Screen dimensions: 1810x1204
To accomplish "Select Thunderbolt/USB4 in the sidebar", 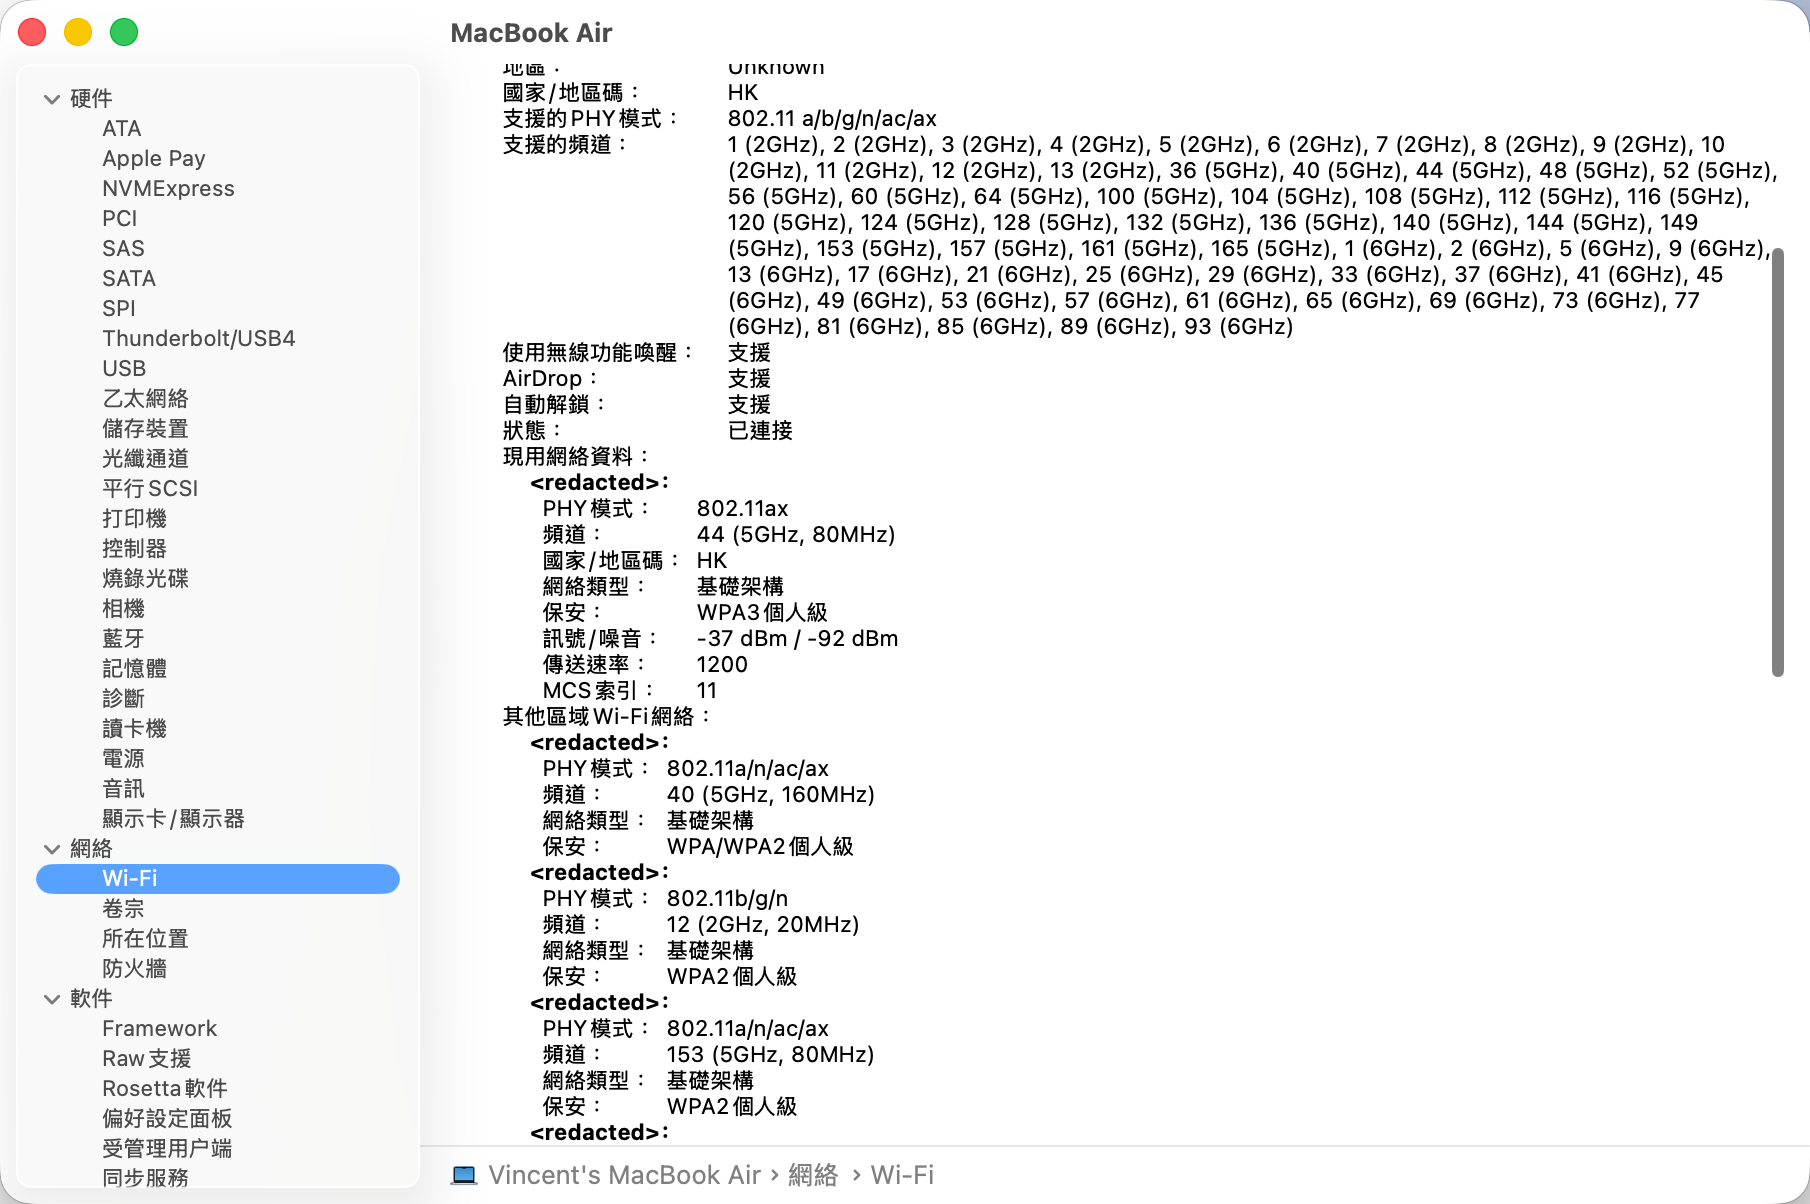I will click(198, 339).
